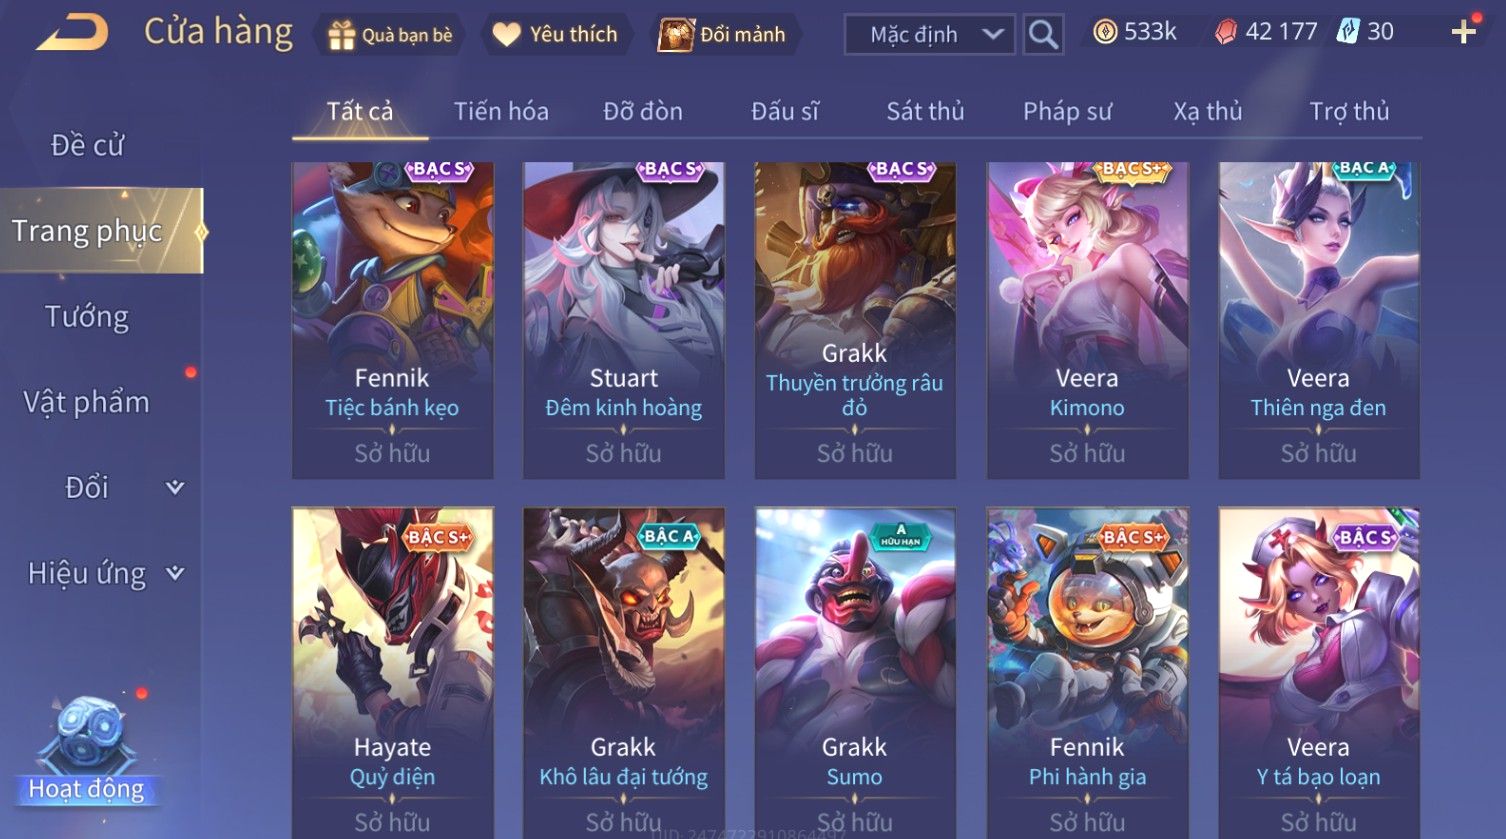This screenshot has height=839, width=1506.
Task: Go to the Đề cử section
Action: 87,145
